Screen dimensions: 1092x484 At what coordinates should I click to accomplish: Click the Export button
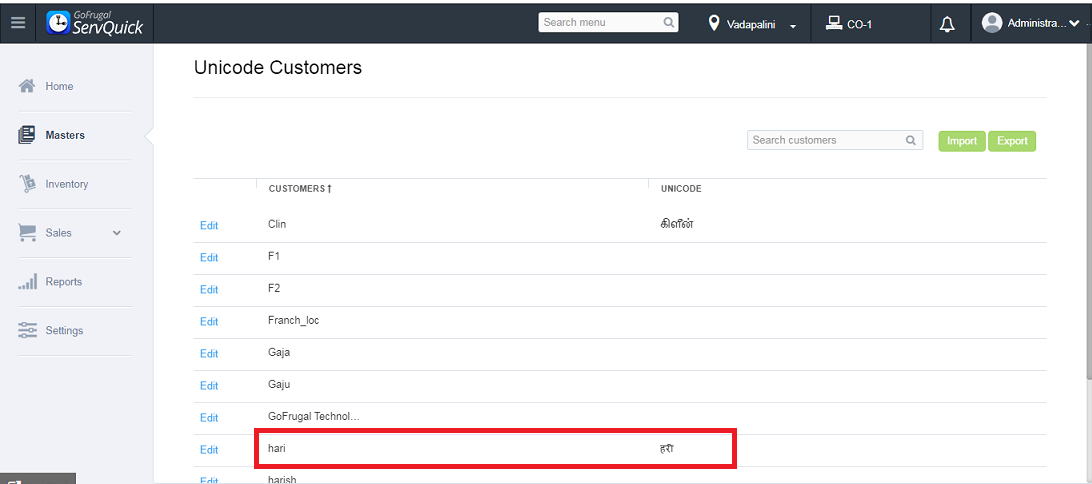click(1012, 141)
